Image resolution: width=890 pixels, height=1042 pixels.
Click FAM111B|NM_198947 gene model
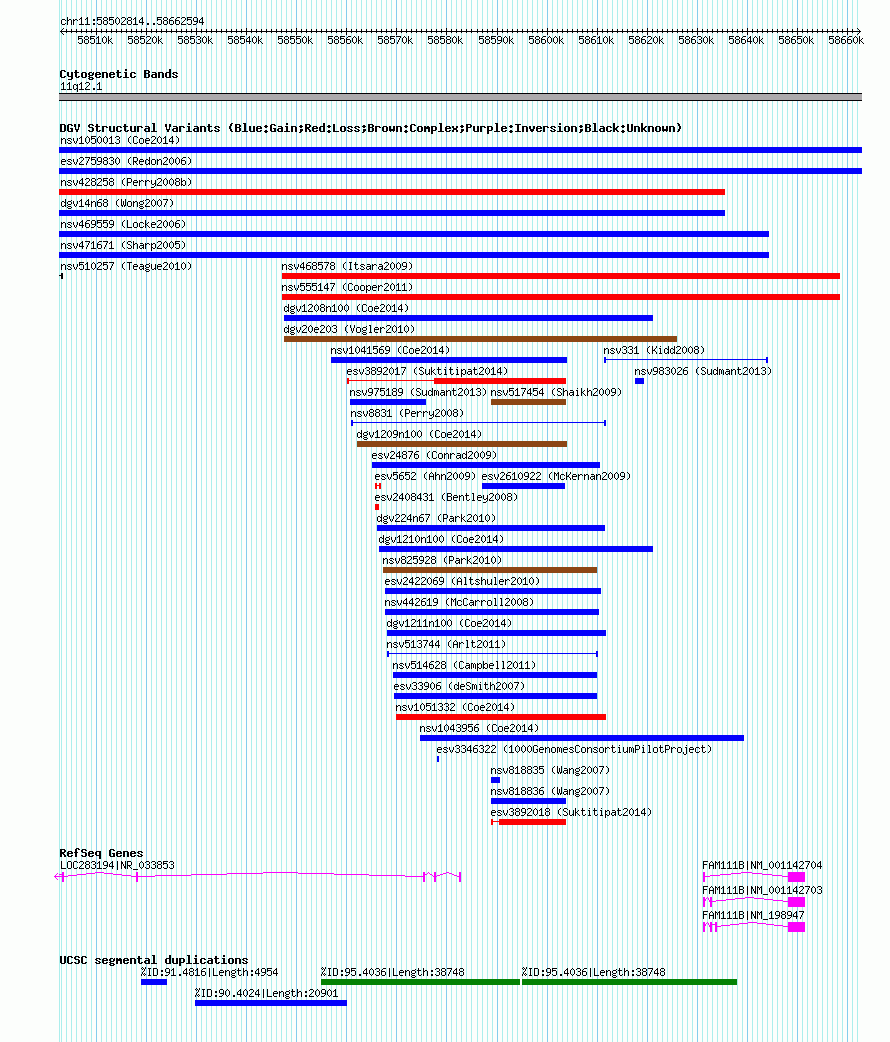754,927
